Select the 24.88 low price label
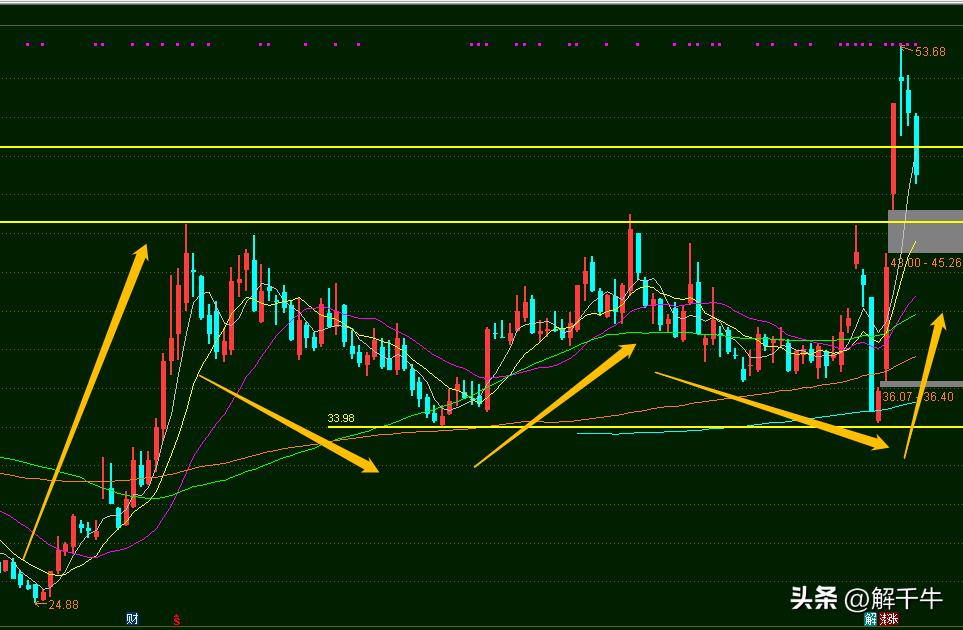963x630 pixels. click(x=63, y=605)
